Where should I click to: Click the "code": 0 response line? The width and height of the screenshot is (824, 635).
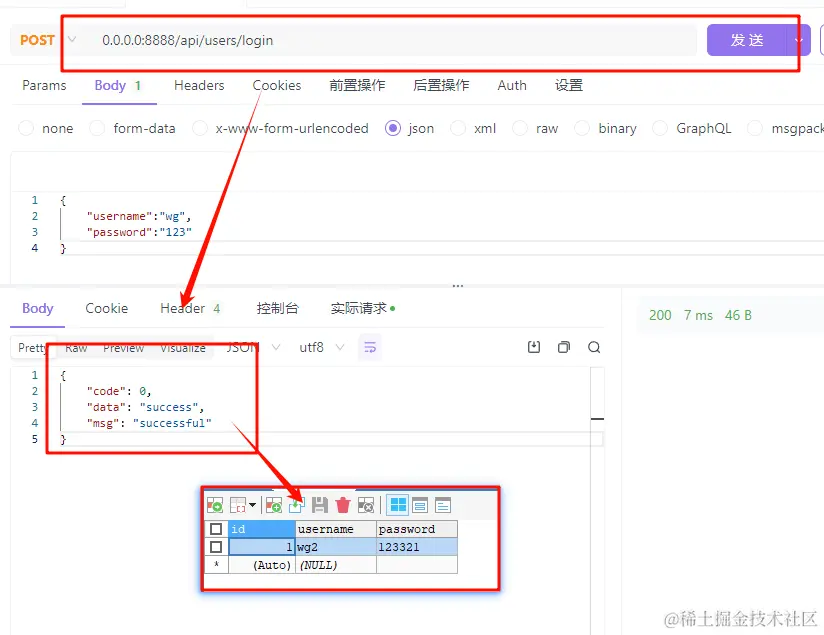click(119, 391)
